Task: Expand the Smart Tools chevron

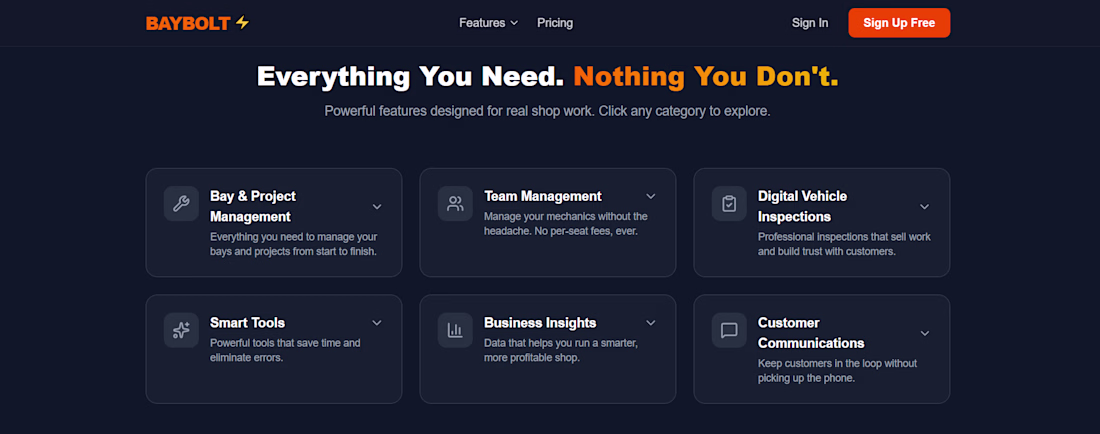Action: point(377,323)
